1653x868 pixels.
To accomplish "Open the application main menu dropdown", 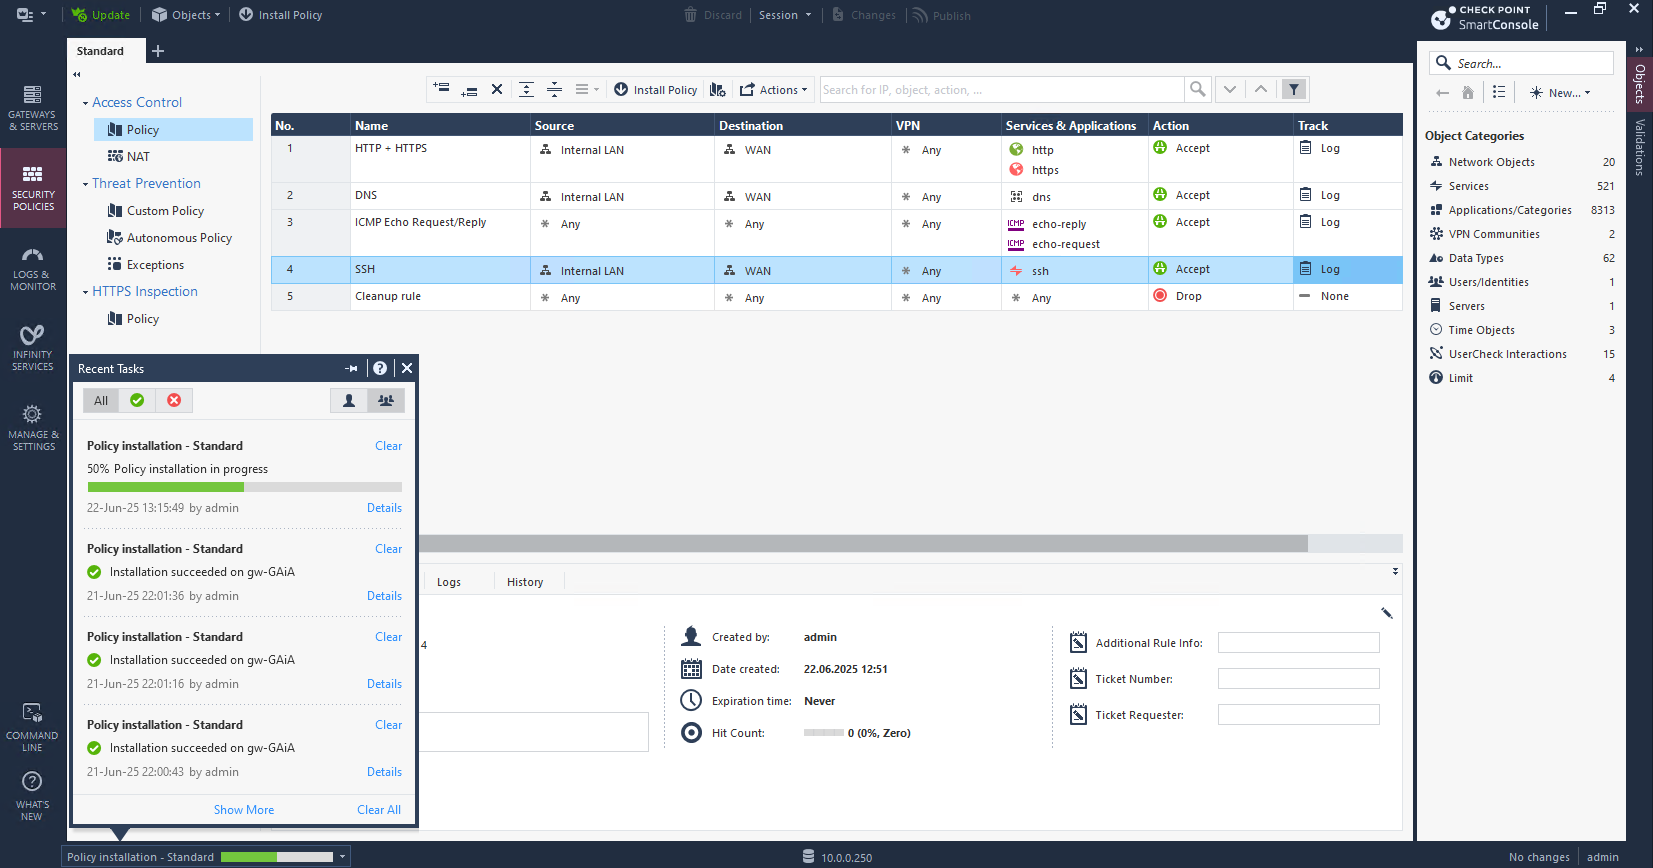I will pos(31,15).
